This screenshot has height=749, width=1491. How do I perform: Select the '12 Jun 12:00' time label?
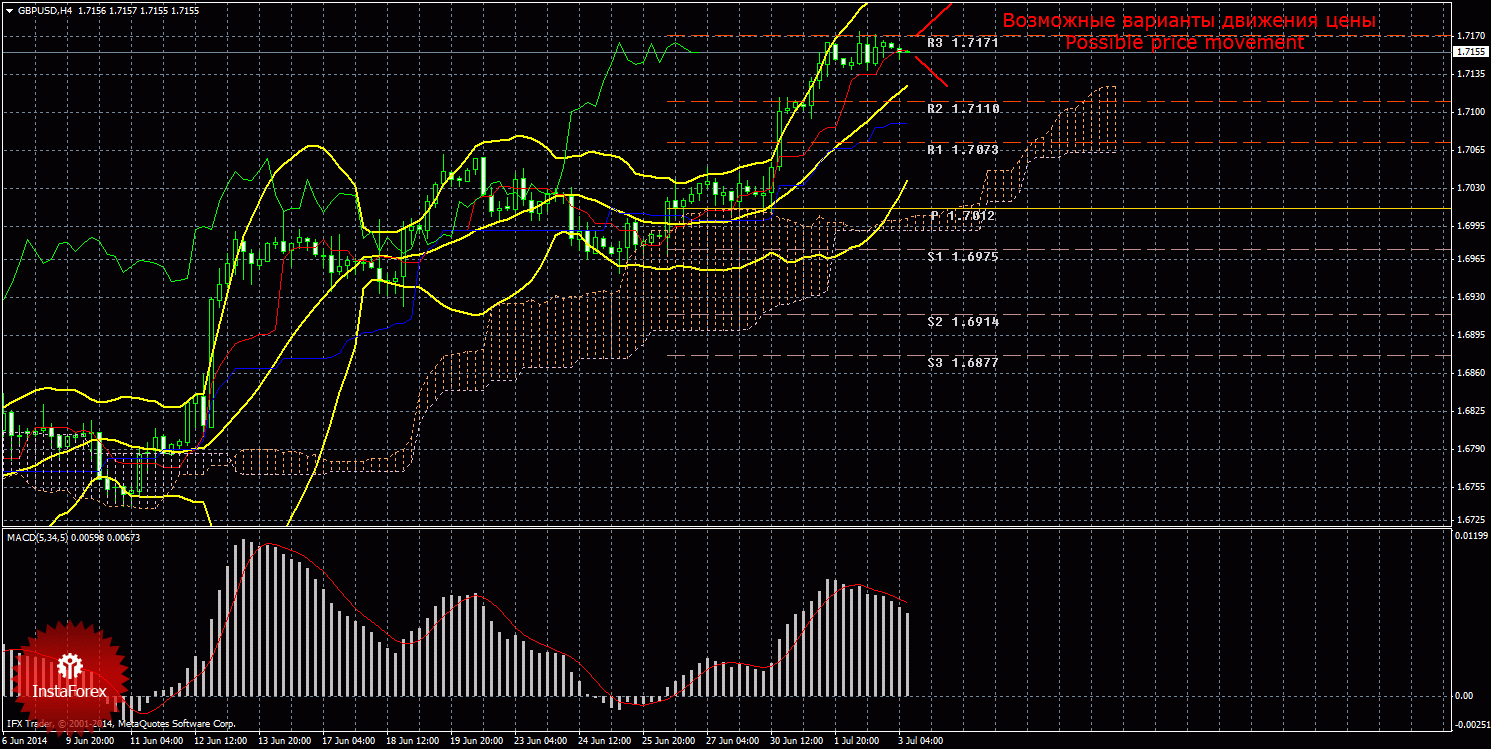[220, 741]
